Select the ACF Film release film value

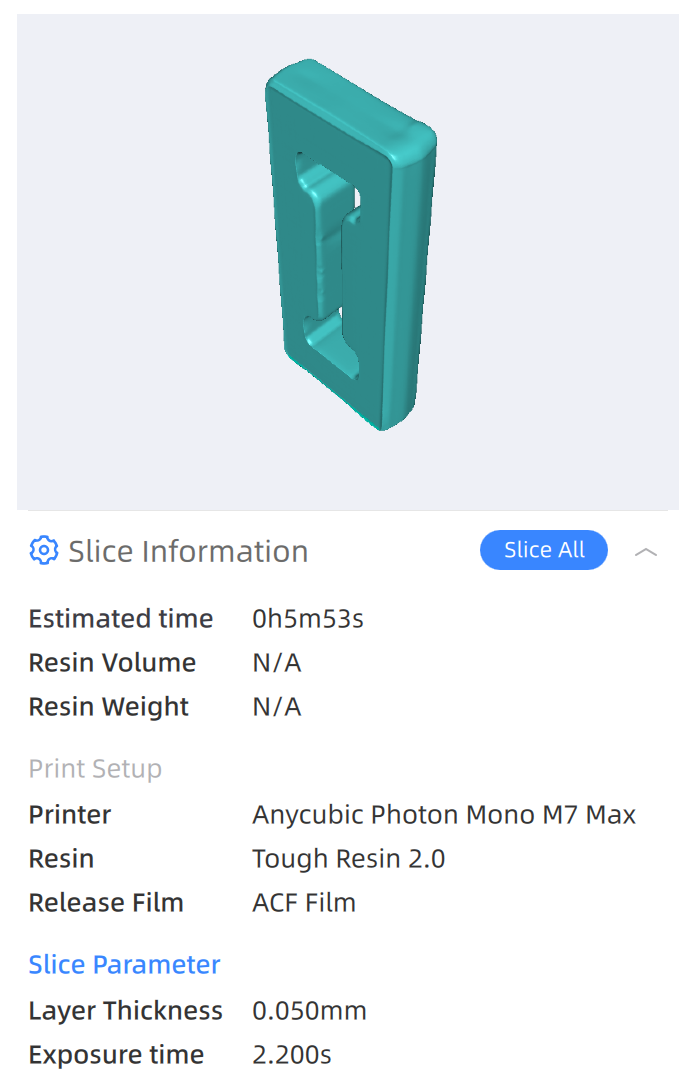[304, 903]
